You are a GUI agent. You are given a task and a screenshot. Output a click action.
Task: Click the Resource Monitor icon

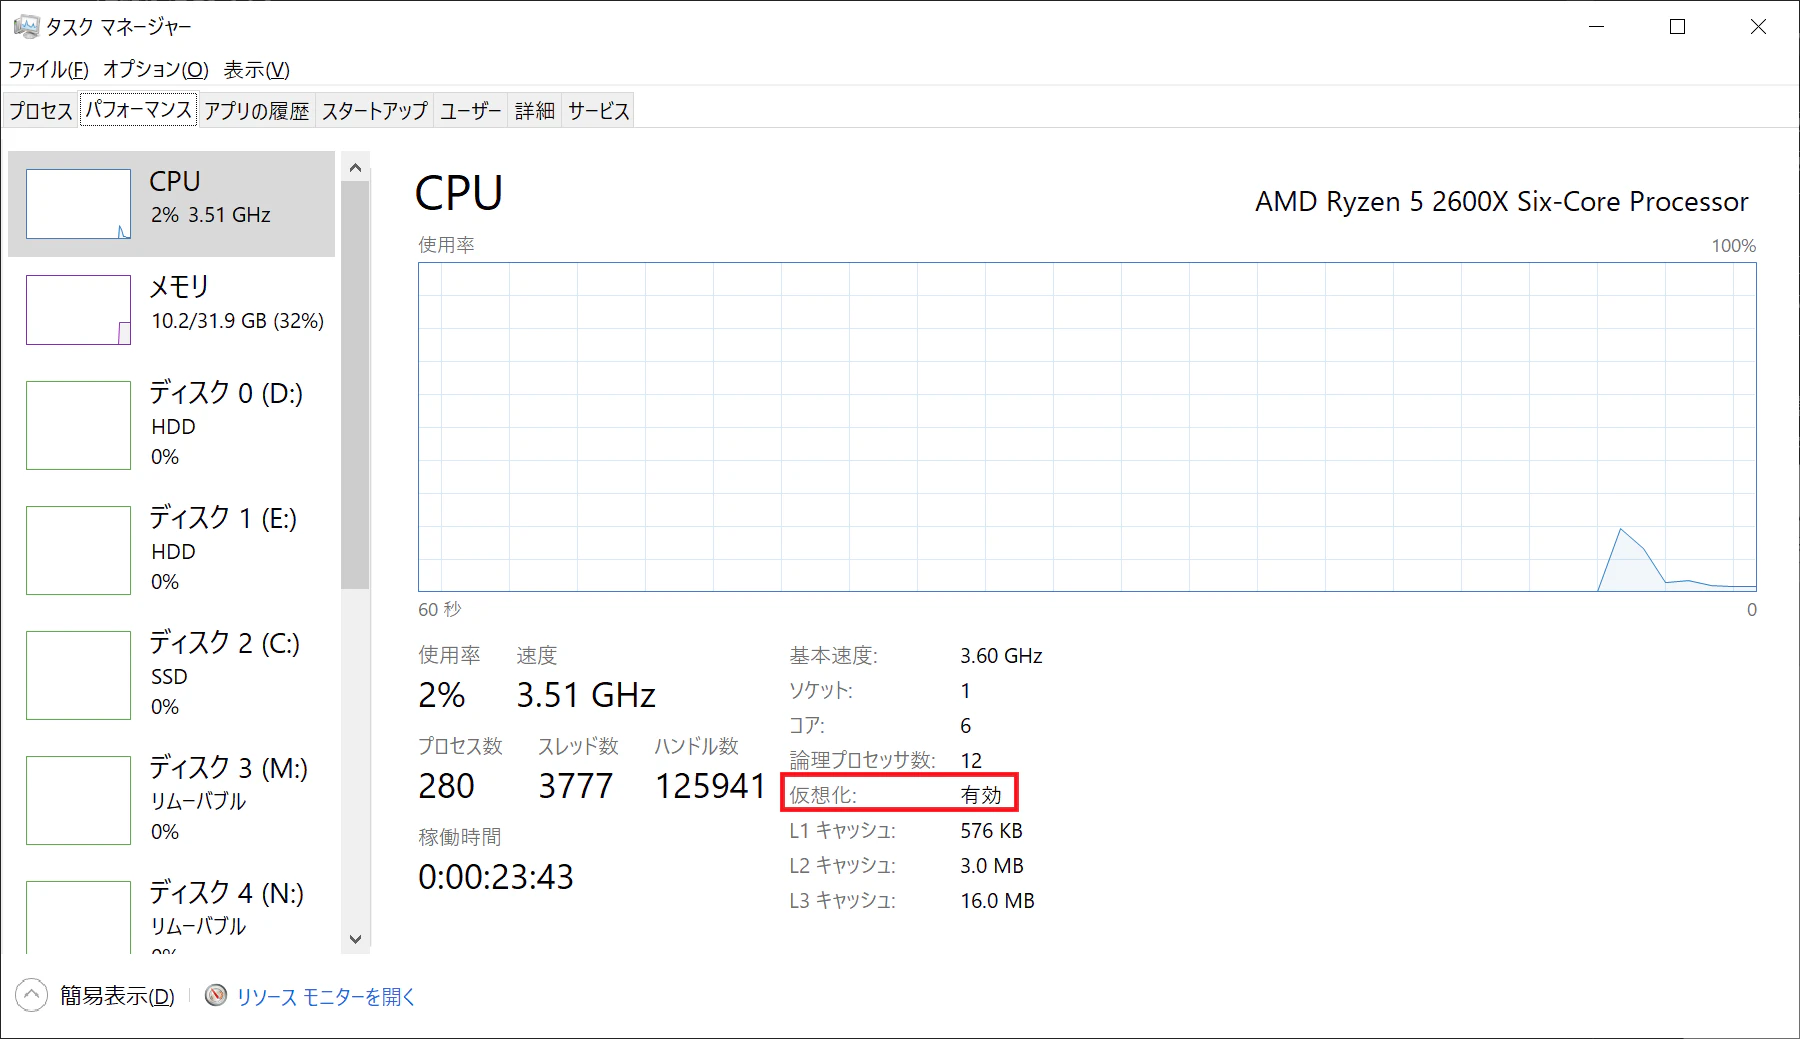(x=215, y=995)
